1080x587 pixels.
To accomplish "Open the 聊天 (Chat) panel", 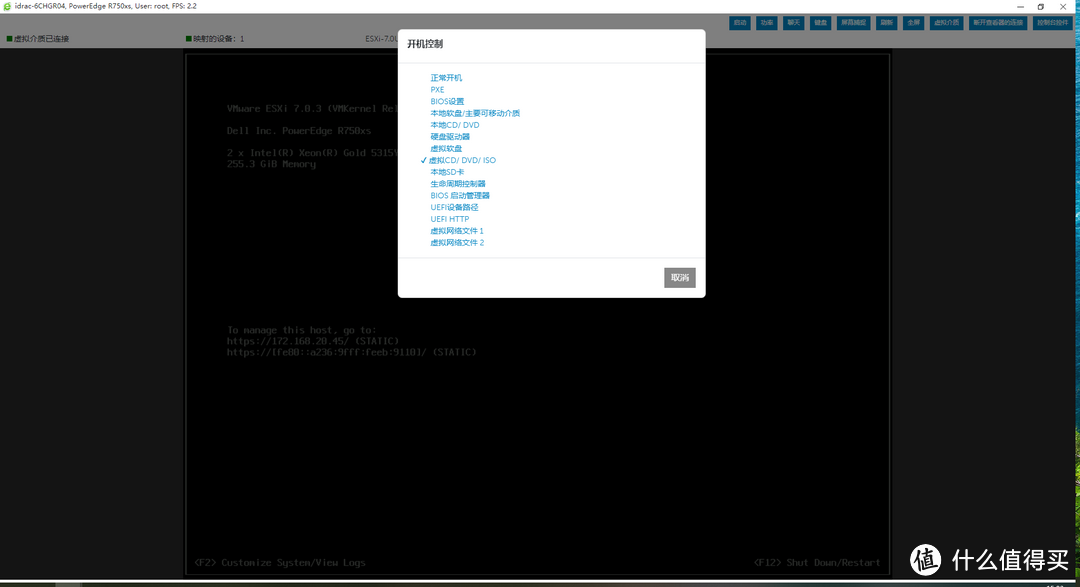I will (x=794, y=22).
